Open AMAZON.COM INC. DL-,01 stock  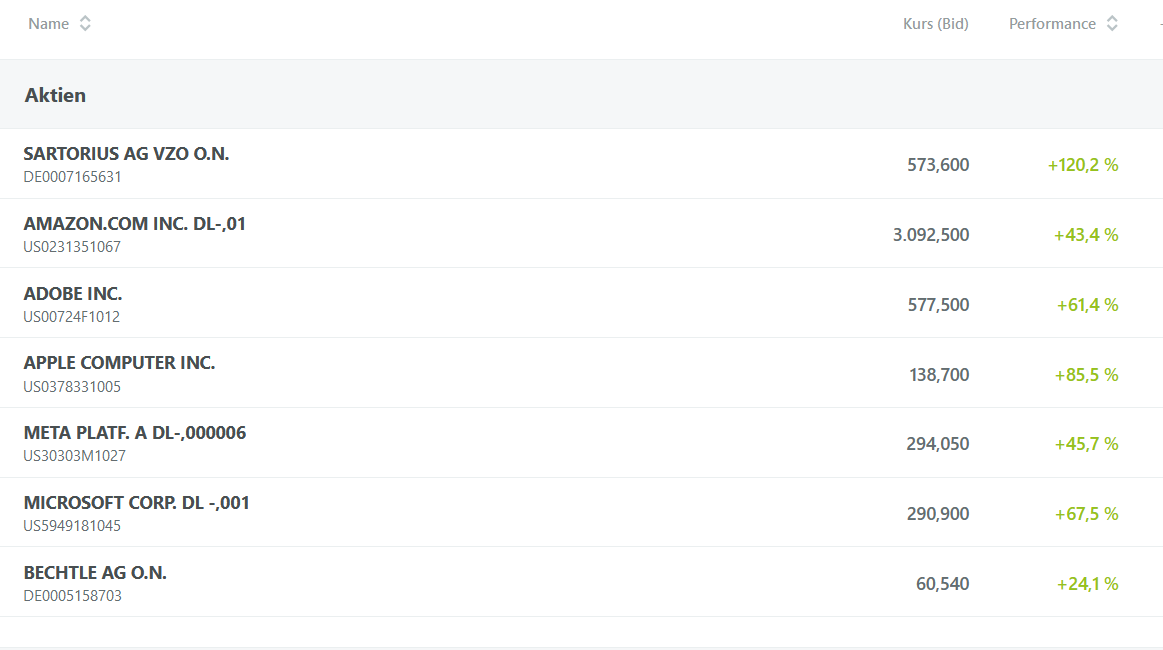coord(134,223)
